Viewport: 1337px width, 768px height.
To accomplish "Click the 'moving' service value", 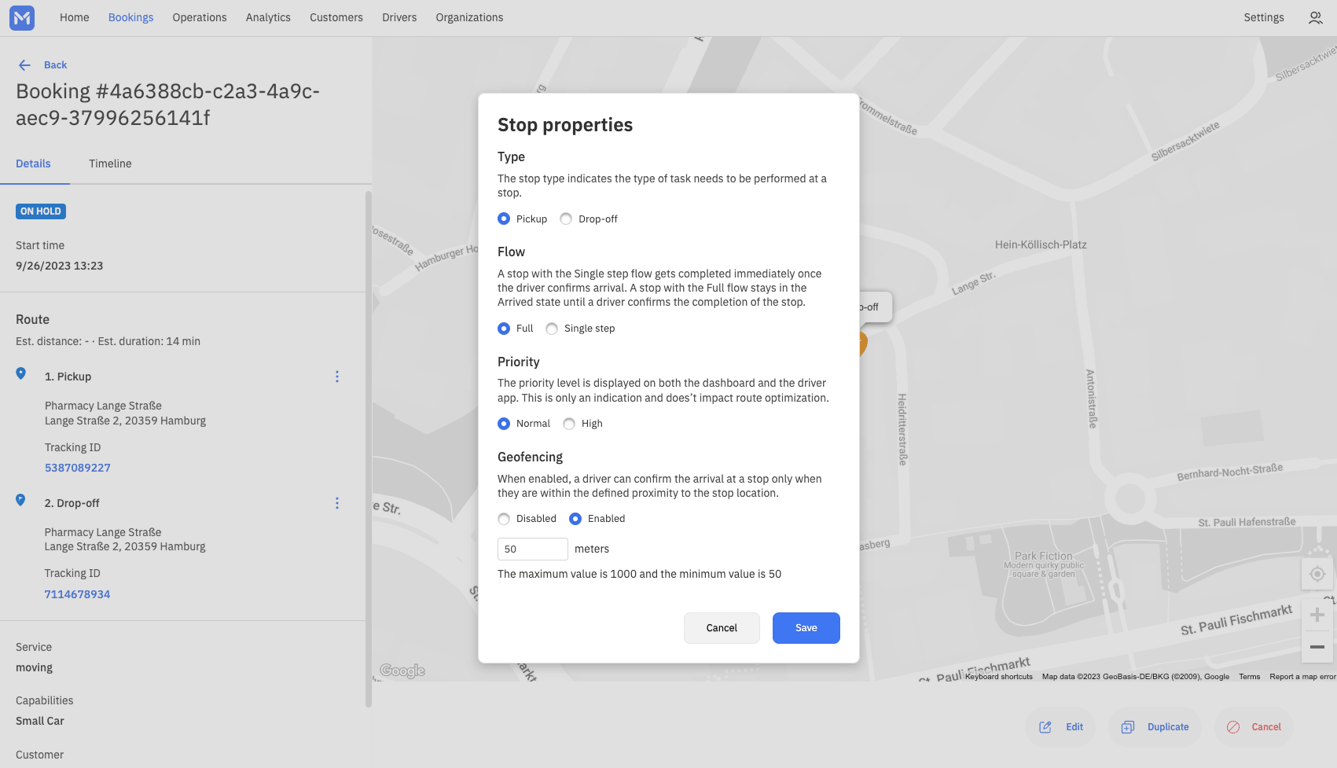I will [34, 668].
